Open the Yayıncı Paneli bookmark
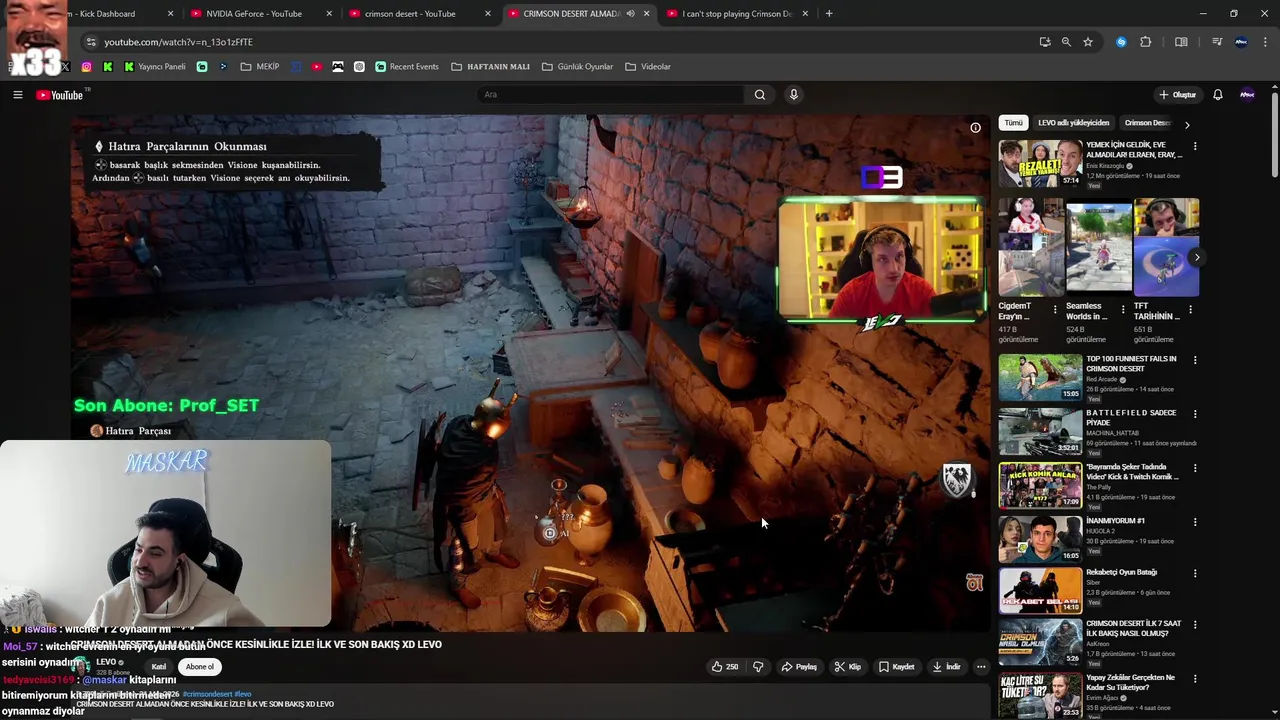 coord(155,67)
